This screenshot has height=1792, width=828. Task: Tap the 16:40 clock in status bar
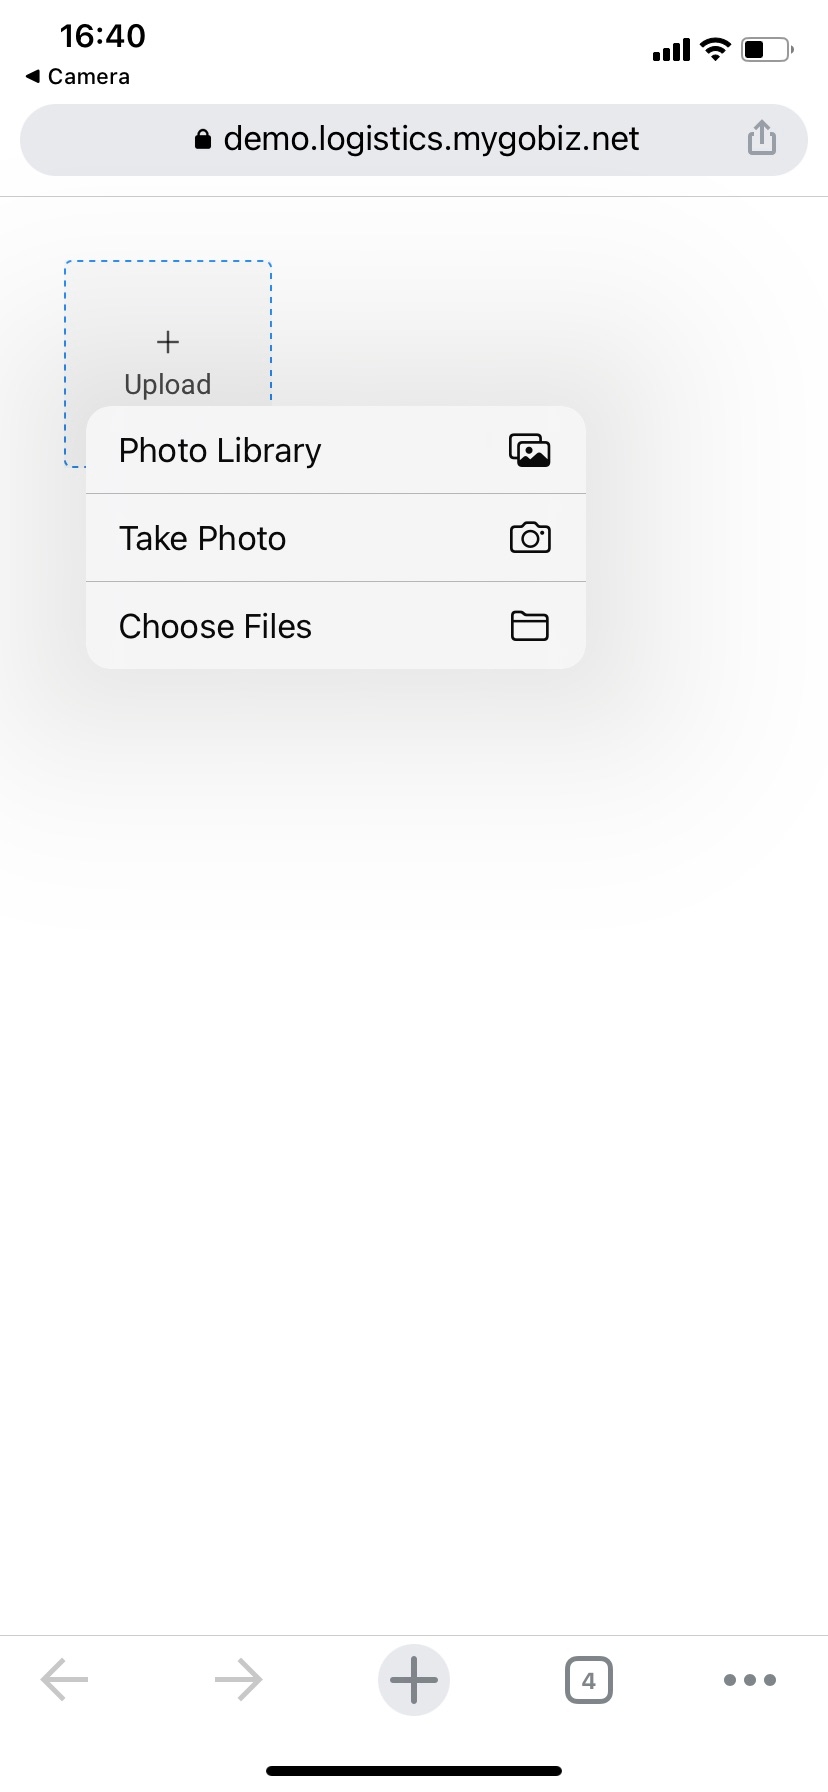[x=102, y=36]
